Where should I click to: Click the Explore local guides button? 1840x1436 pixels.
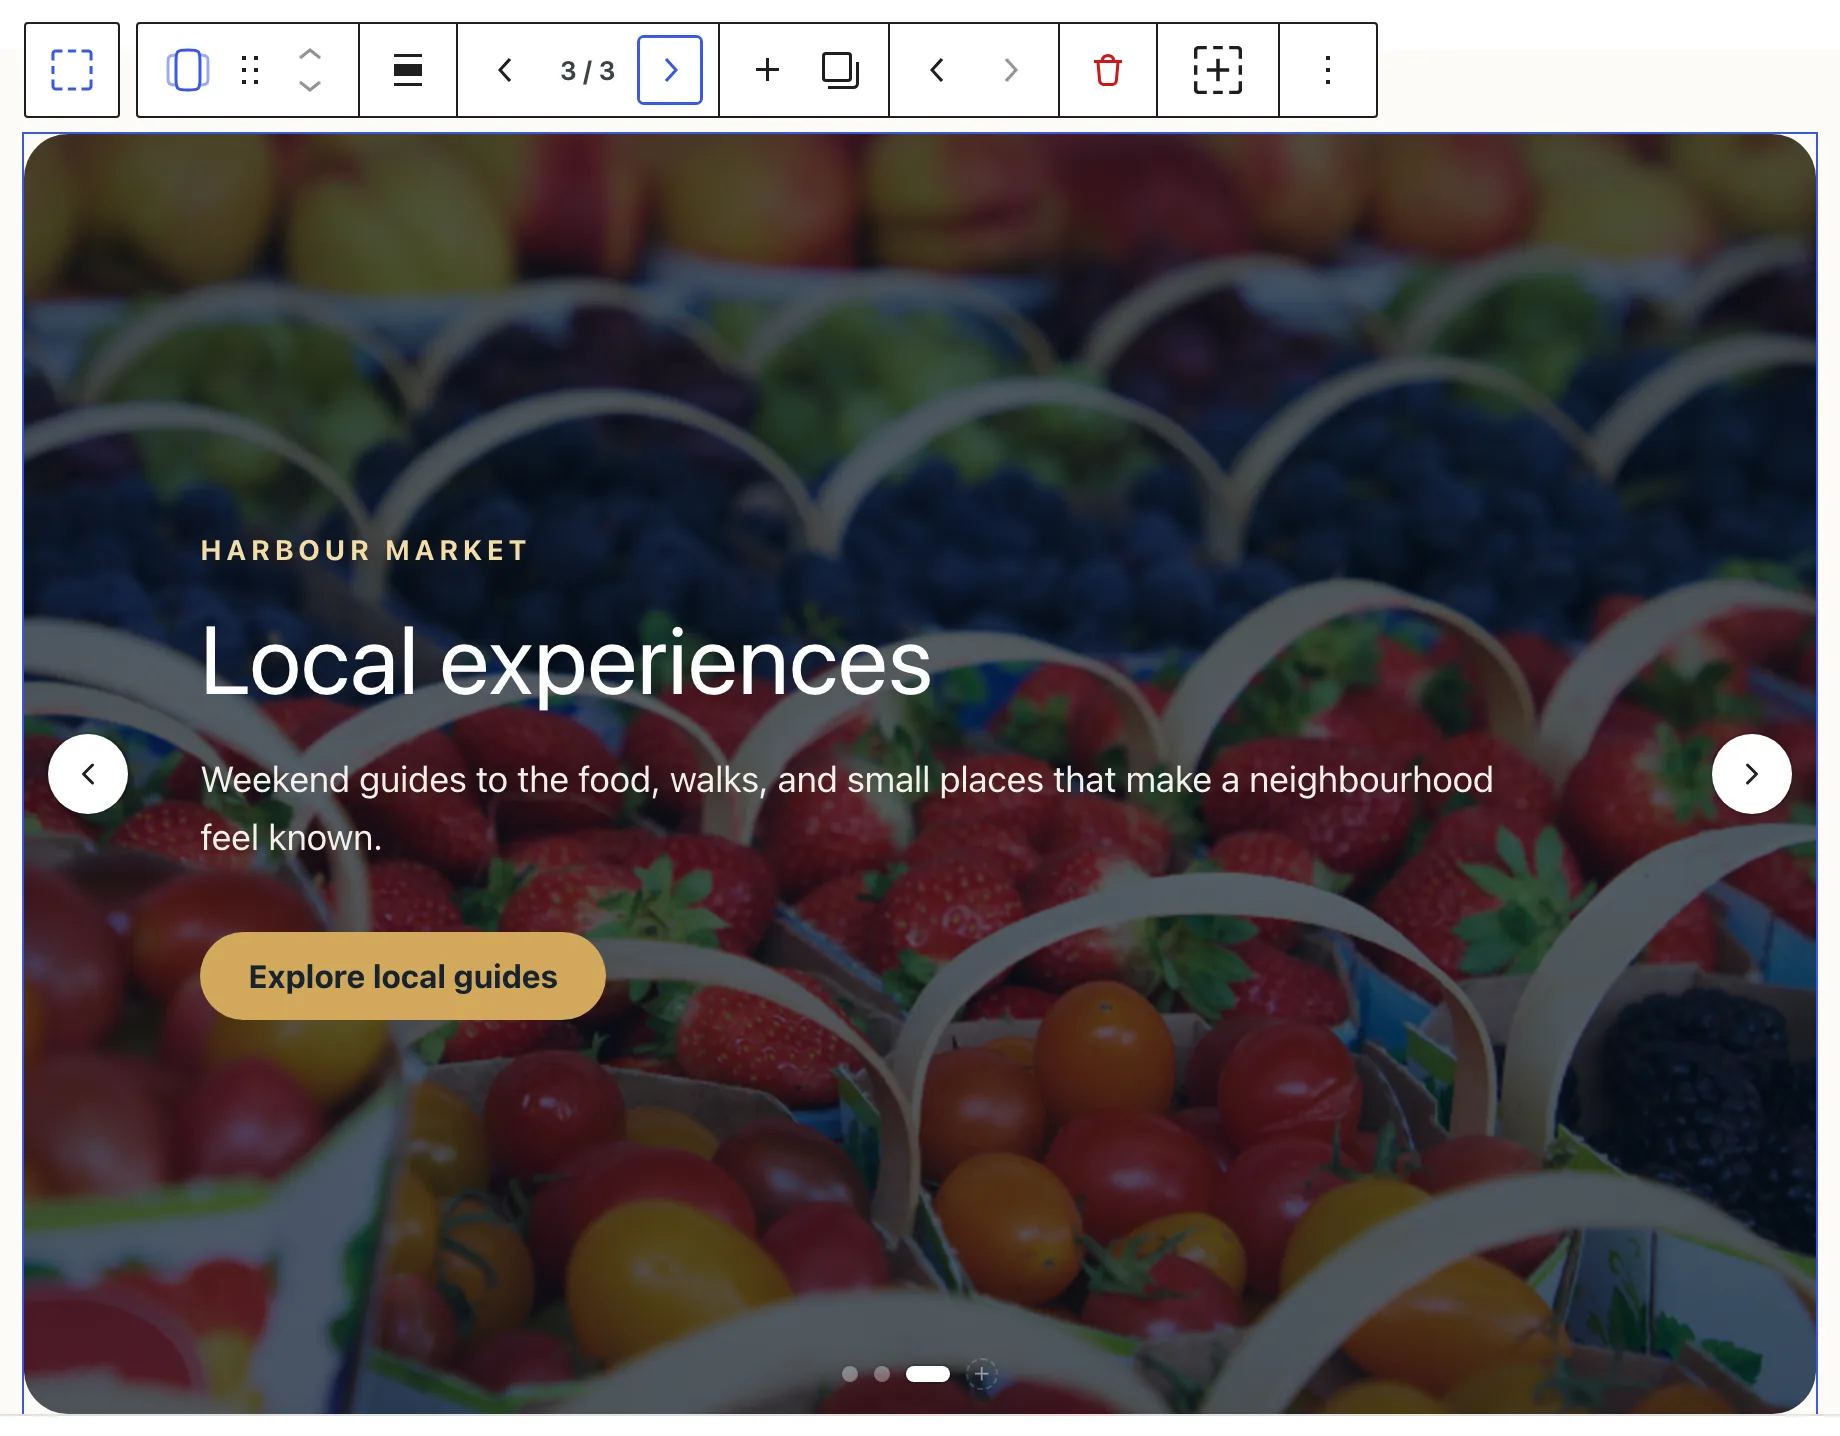[403, 976]
